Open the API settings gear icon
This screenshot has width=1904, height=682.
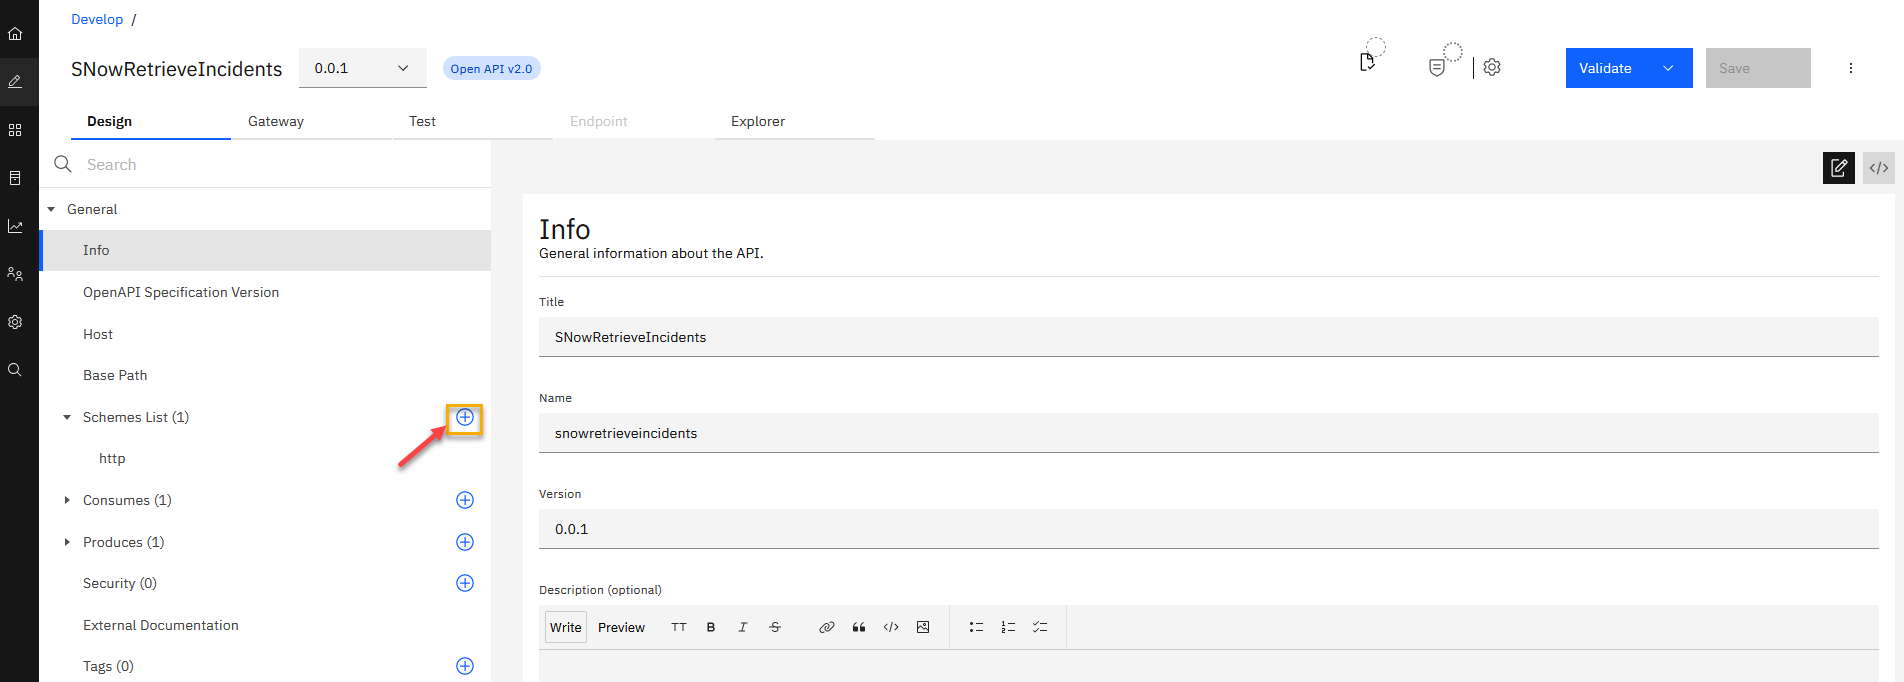pyautogui.click(x=1492, y=67)
